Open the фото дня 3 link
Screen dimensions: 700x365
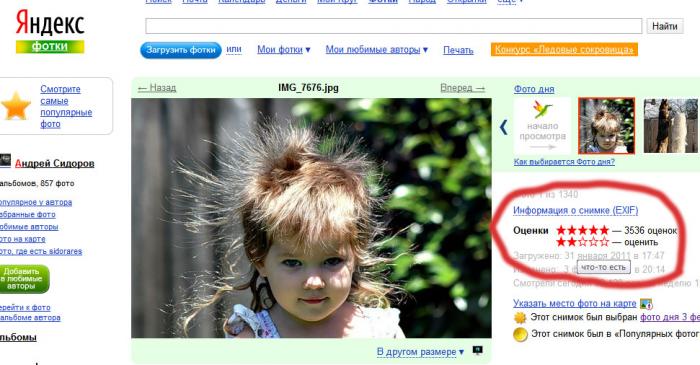670,317
